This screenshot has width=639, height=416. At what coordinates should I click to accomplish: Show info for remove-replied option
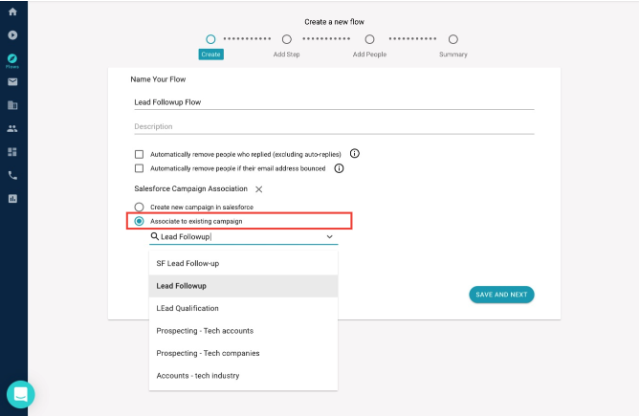coord(355,154)
